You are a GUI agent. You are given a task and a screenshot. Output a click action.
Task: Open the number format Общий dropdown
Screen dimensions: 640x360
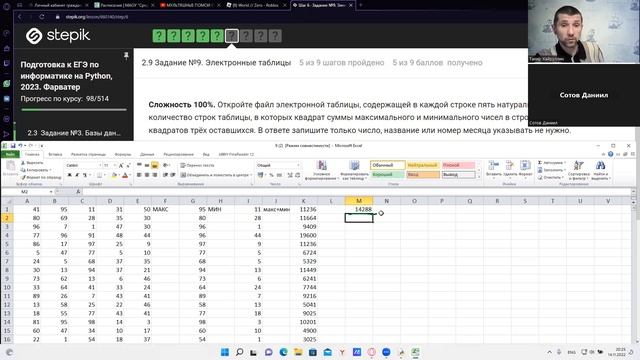[298, 165]
